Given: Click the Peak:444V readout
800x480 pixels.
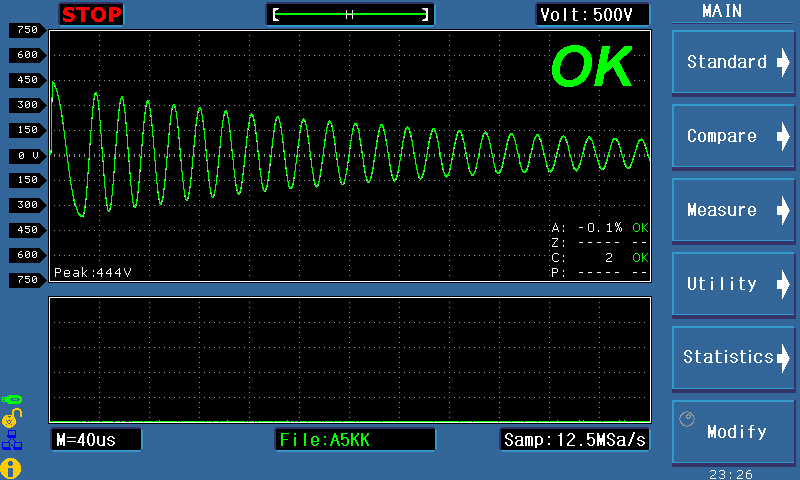Looking at the screenshot, I should (93, 272).
